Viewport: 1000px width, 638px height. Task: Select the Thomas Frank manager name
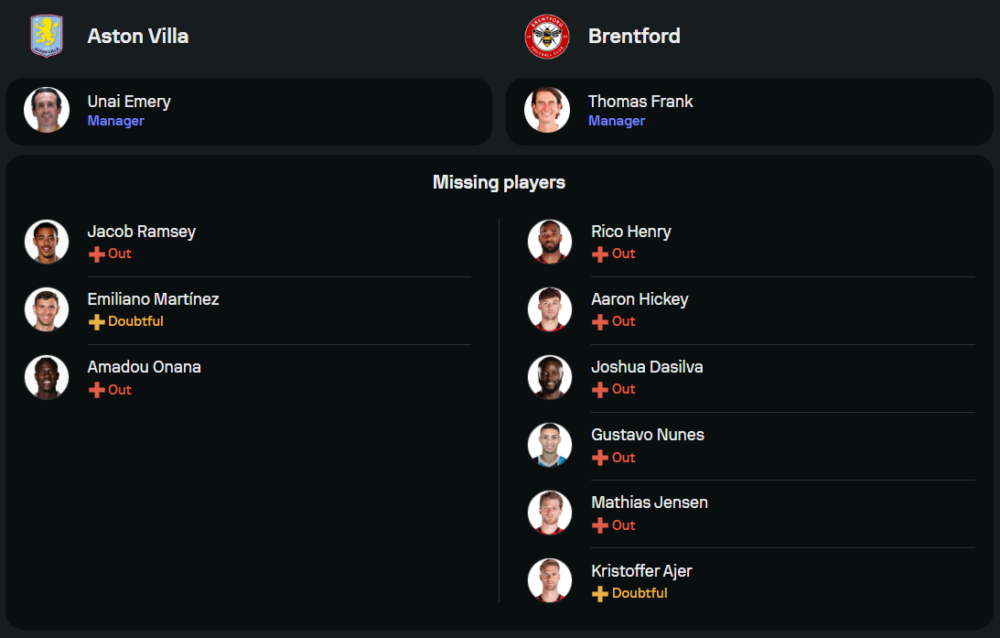[x=640, y=101]
